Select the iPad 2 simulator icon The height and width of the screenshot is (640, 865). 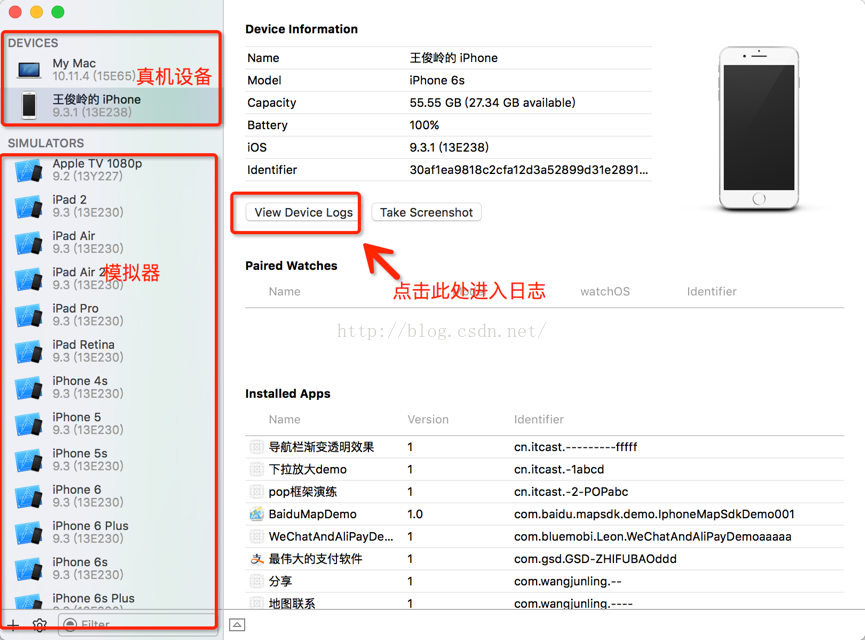pos(29,206)
